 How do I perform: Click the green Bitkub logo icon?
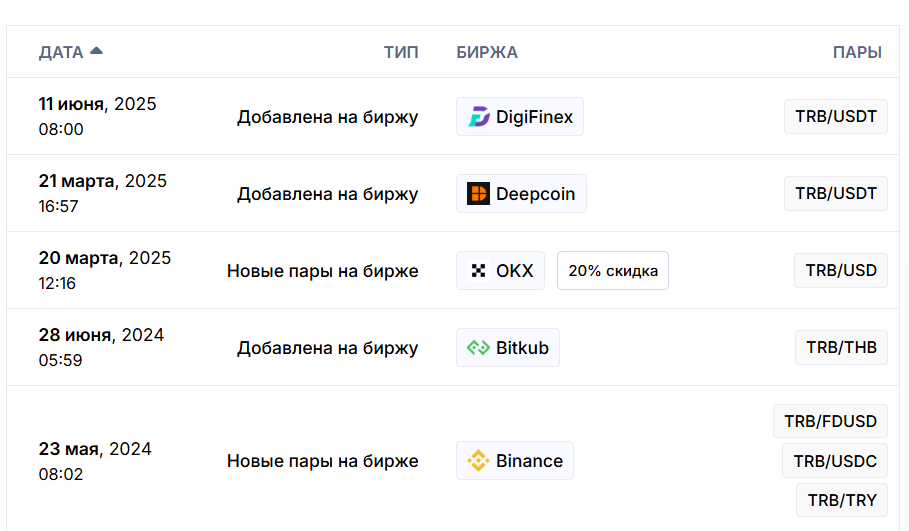478,348
